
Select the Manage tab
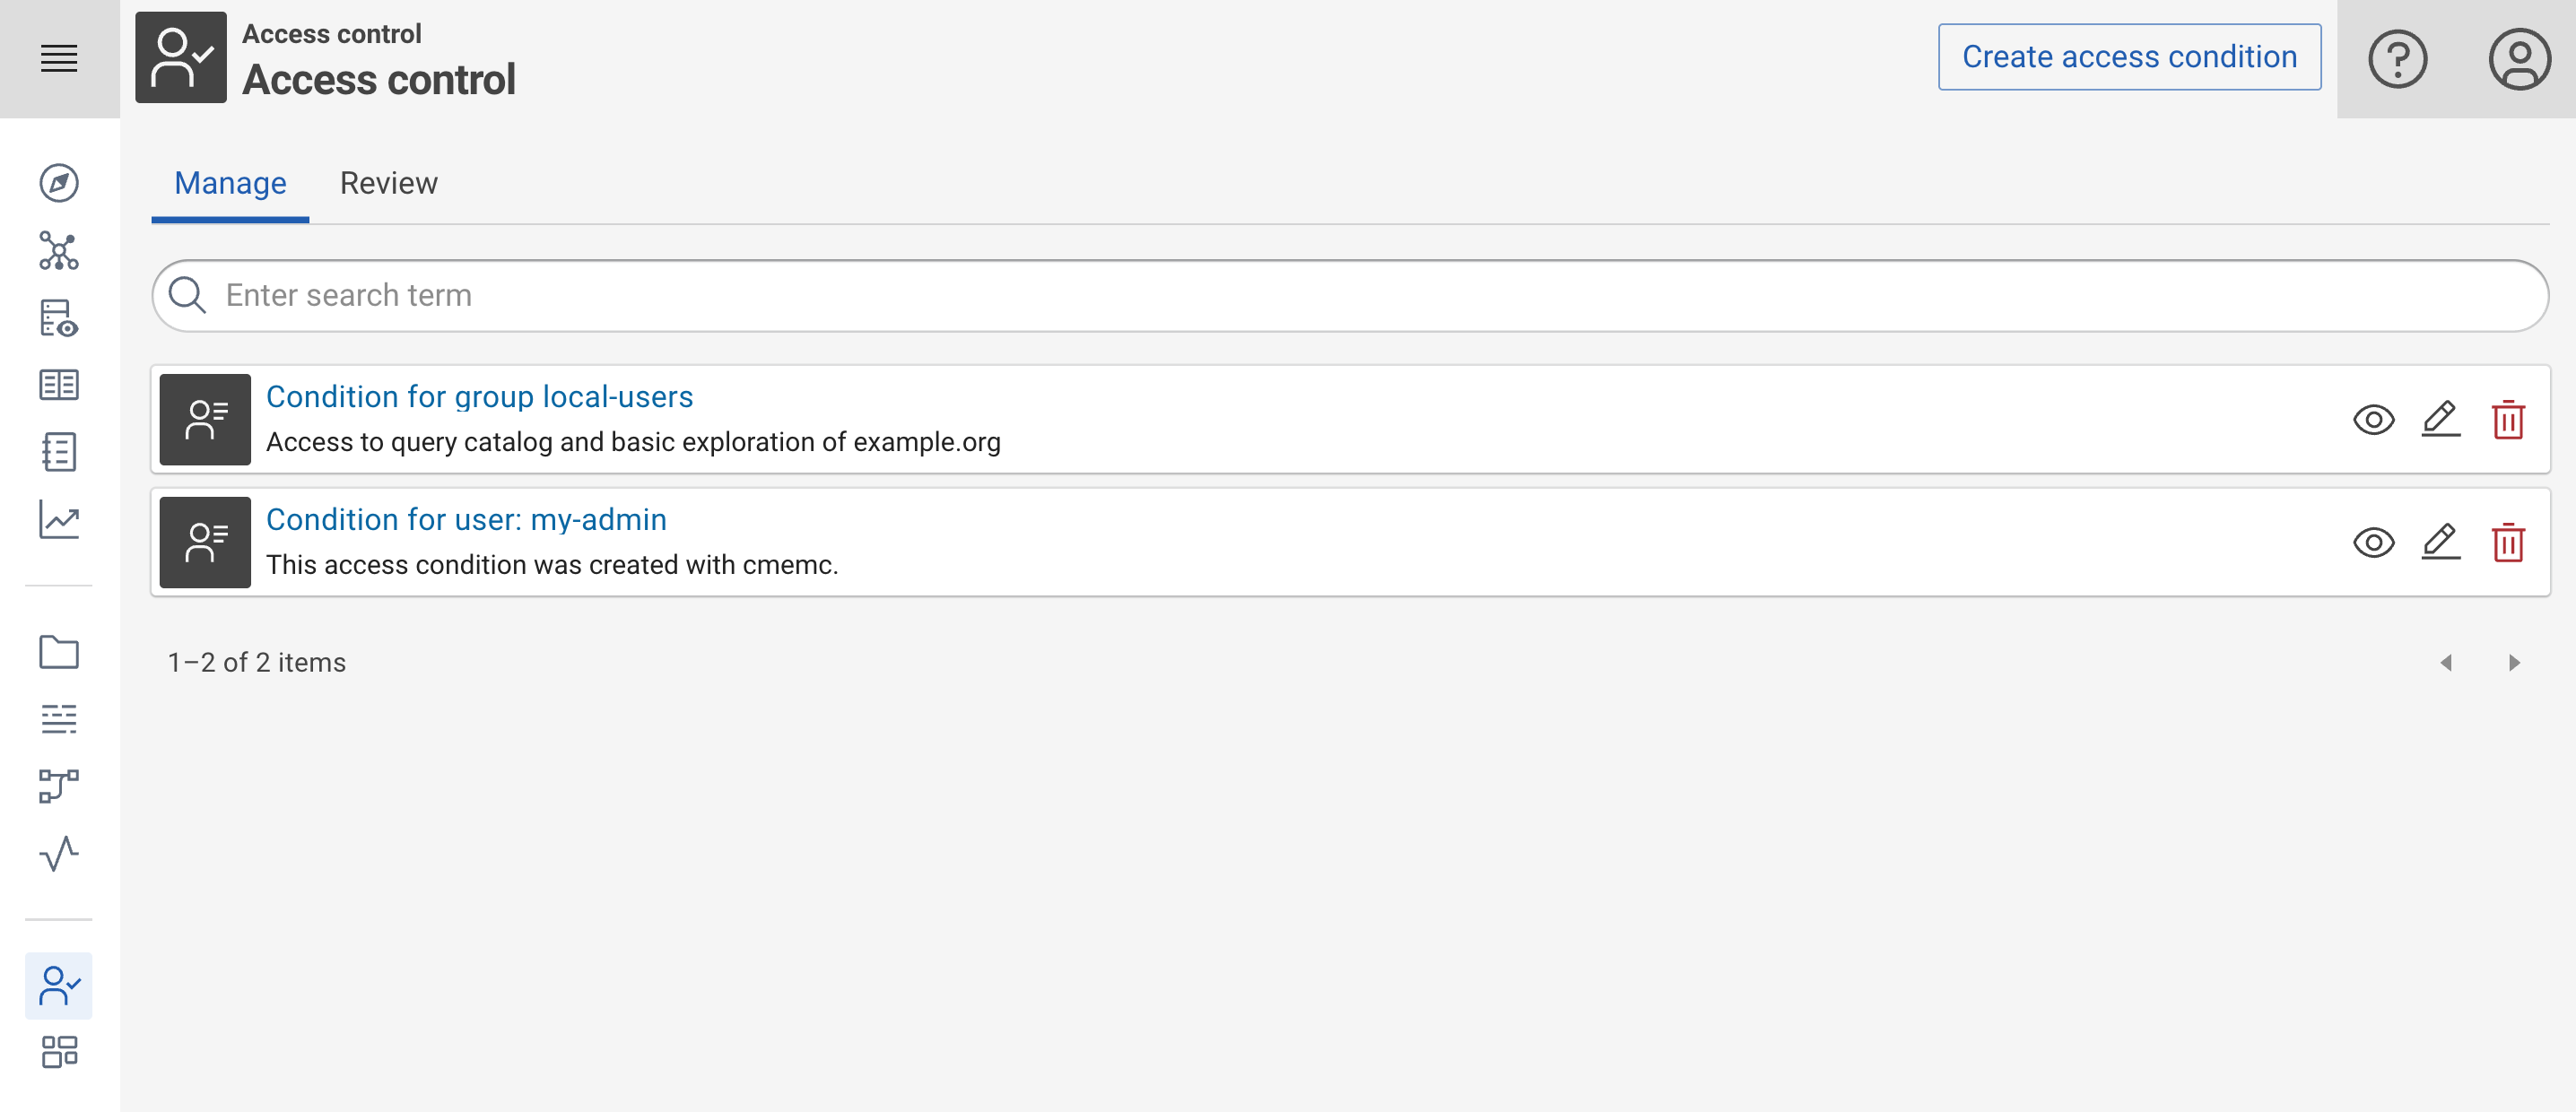pyautogui.click(x=230, y=184)
